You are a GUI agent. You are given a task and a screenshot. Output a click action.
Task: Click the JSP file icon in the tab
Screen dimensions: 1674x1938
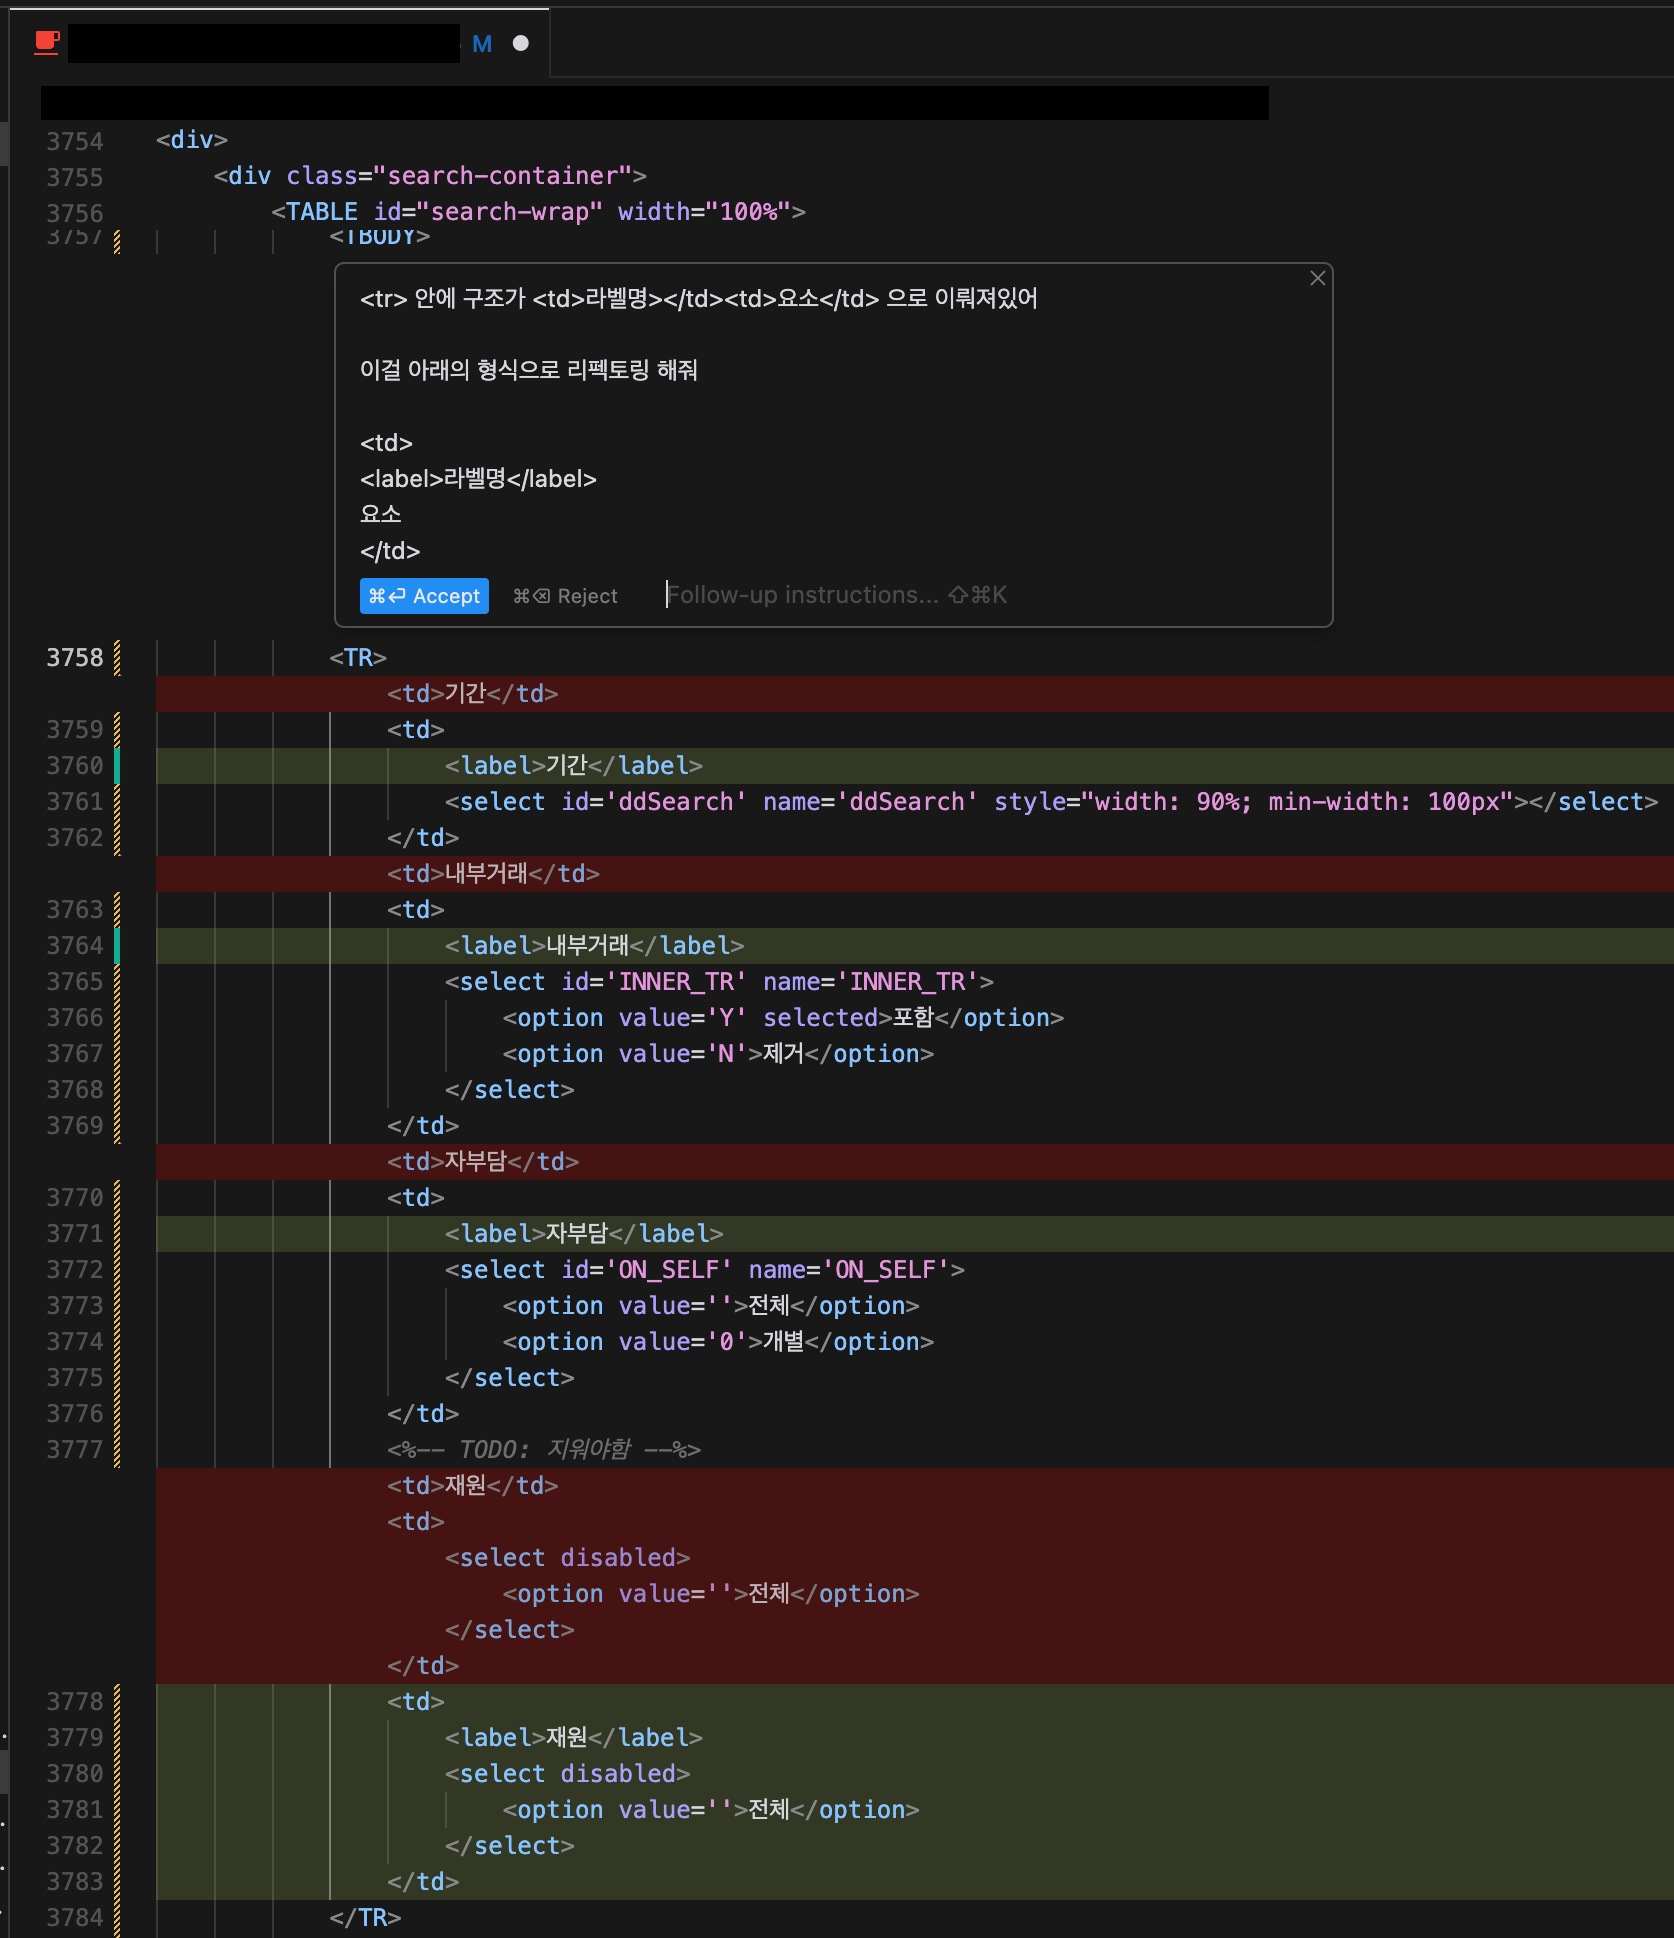click(46, 43)
